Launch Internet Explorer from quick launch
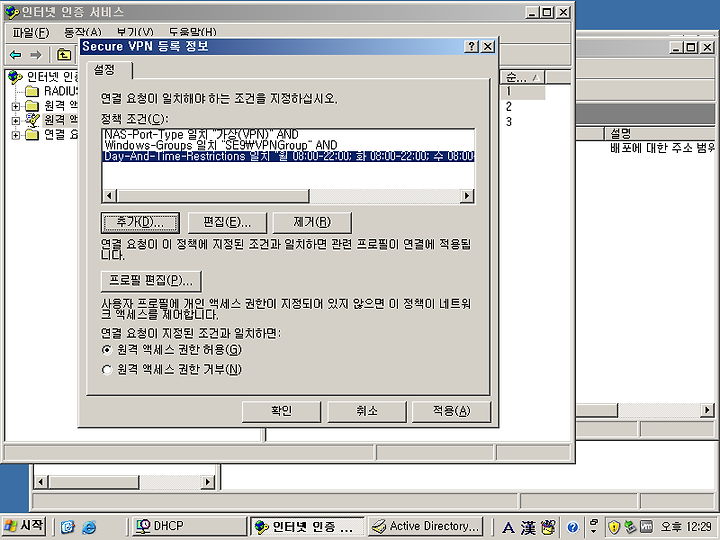720x540 pixels. point(89,527)
